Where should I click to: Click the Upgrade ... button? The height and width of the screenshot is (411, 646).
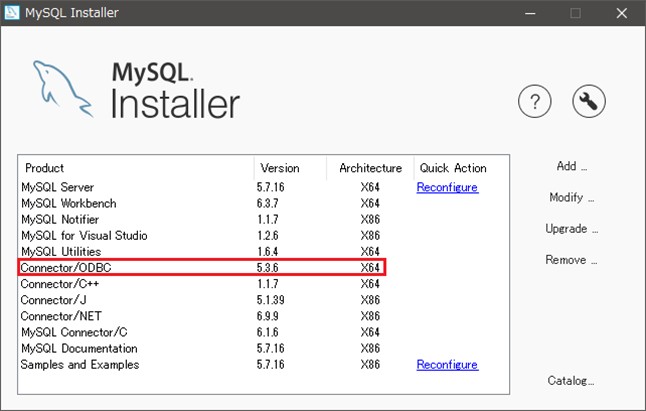point(572,229)
